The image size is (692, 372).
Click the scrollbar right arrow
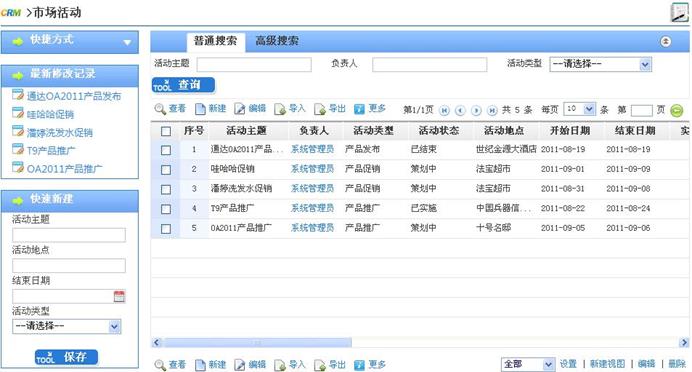click(x=684, y=342)
